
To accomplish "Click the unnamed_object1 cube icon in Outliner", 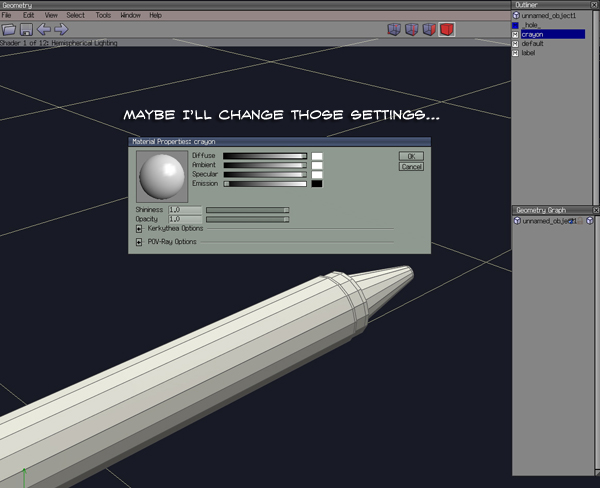I will coord(516,15).
